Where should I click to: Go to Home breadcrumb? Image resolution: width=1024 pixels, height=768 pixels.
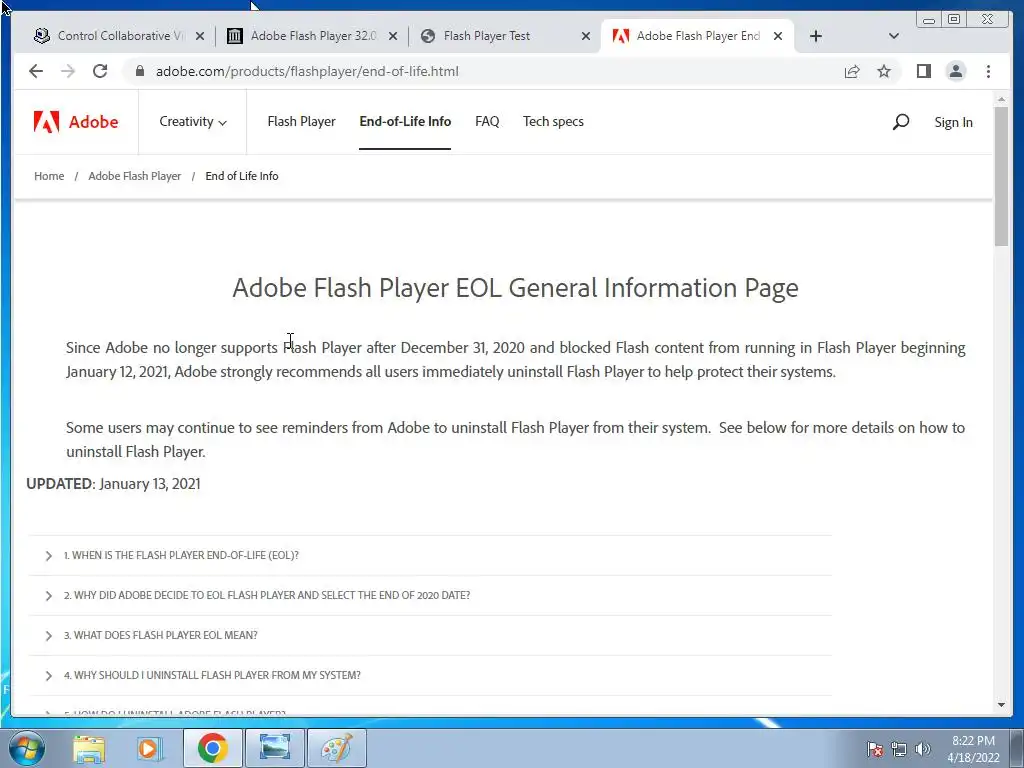click(49, 176)
